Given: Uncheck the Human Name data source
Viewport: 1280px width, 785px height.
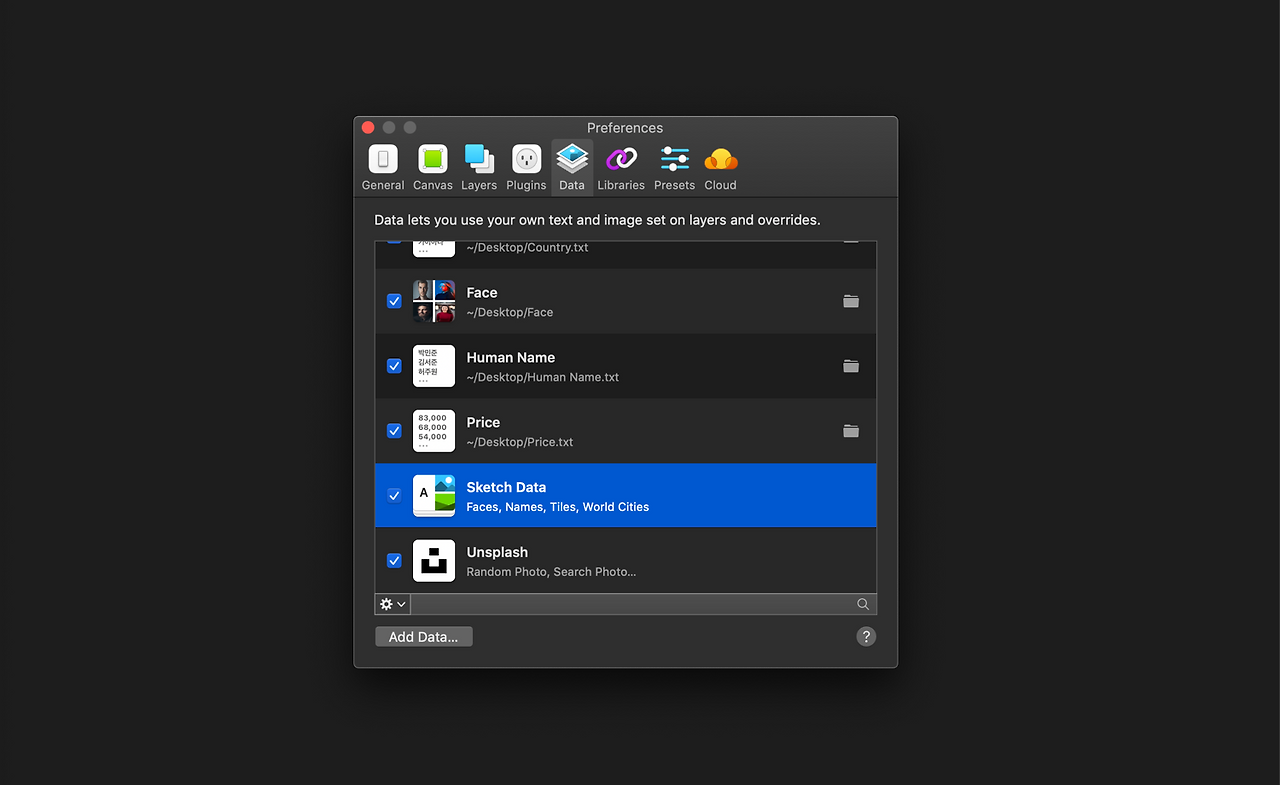Looking at the screenshot, I should (393, 365).
